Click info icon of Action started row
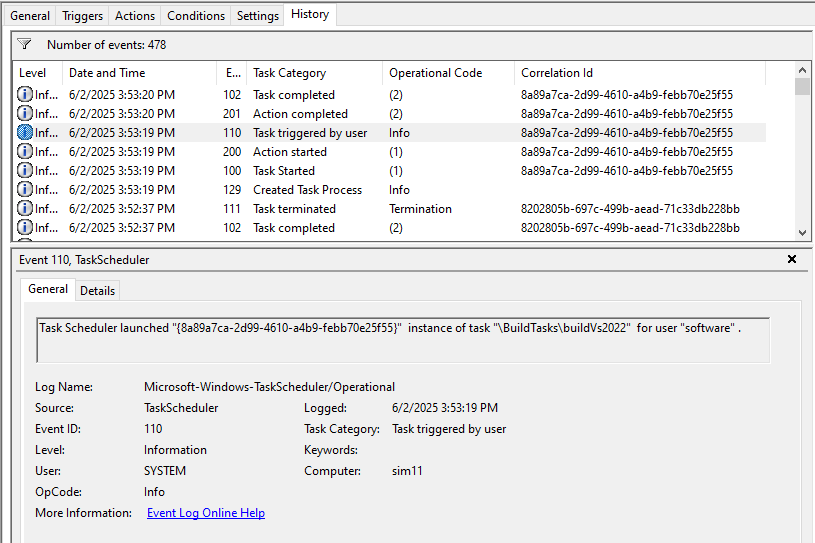815x543 pixels. pyautogui.click(x=24, y=151)
